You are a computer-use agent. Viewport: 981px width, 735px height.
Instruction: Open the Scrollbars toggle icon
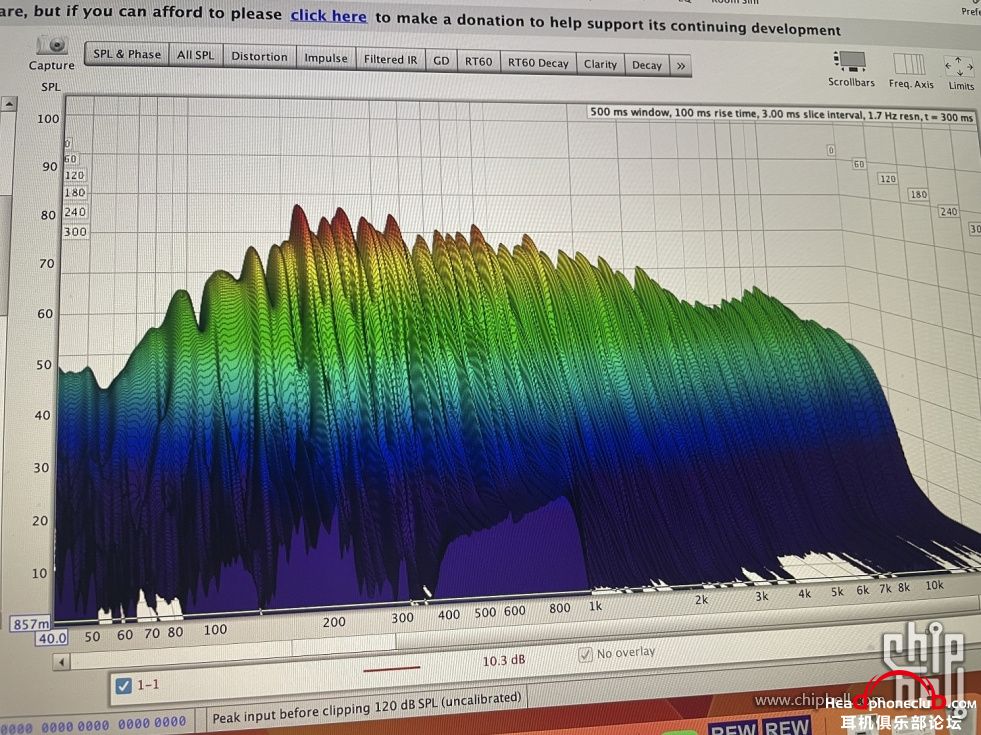click(850, 62)
